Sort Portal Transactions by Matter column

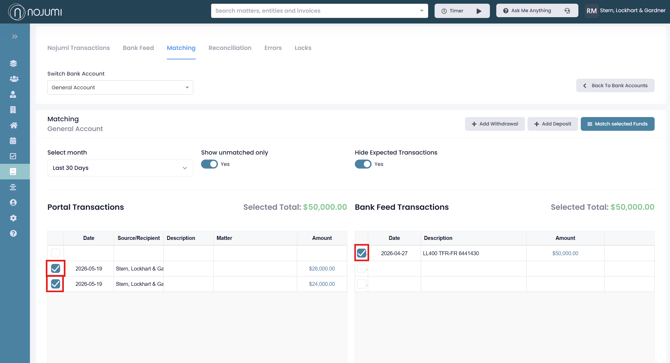pyautogui.click(x=256, y=238)
